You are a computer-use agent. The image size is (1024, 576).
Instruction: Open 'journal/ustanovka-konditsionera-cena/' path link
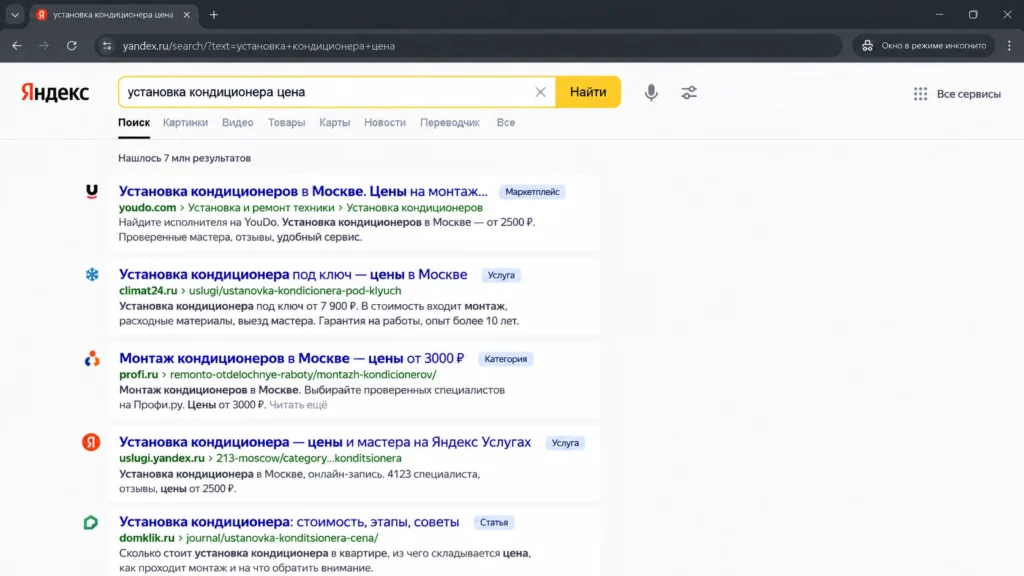[282, 538]
